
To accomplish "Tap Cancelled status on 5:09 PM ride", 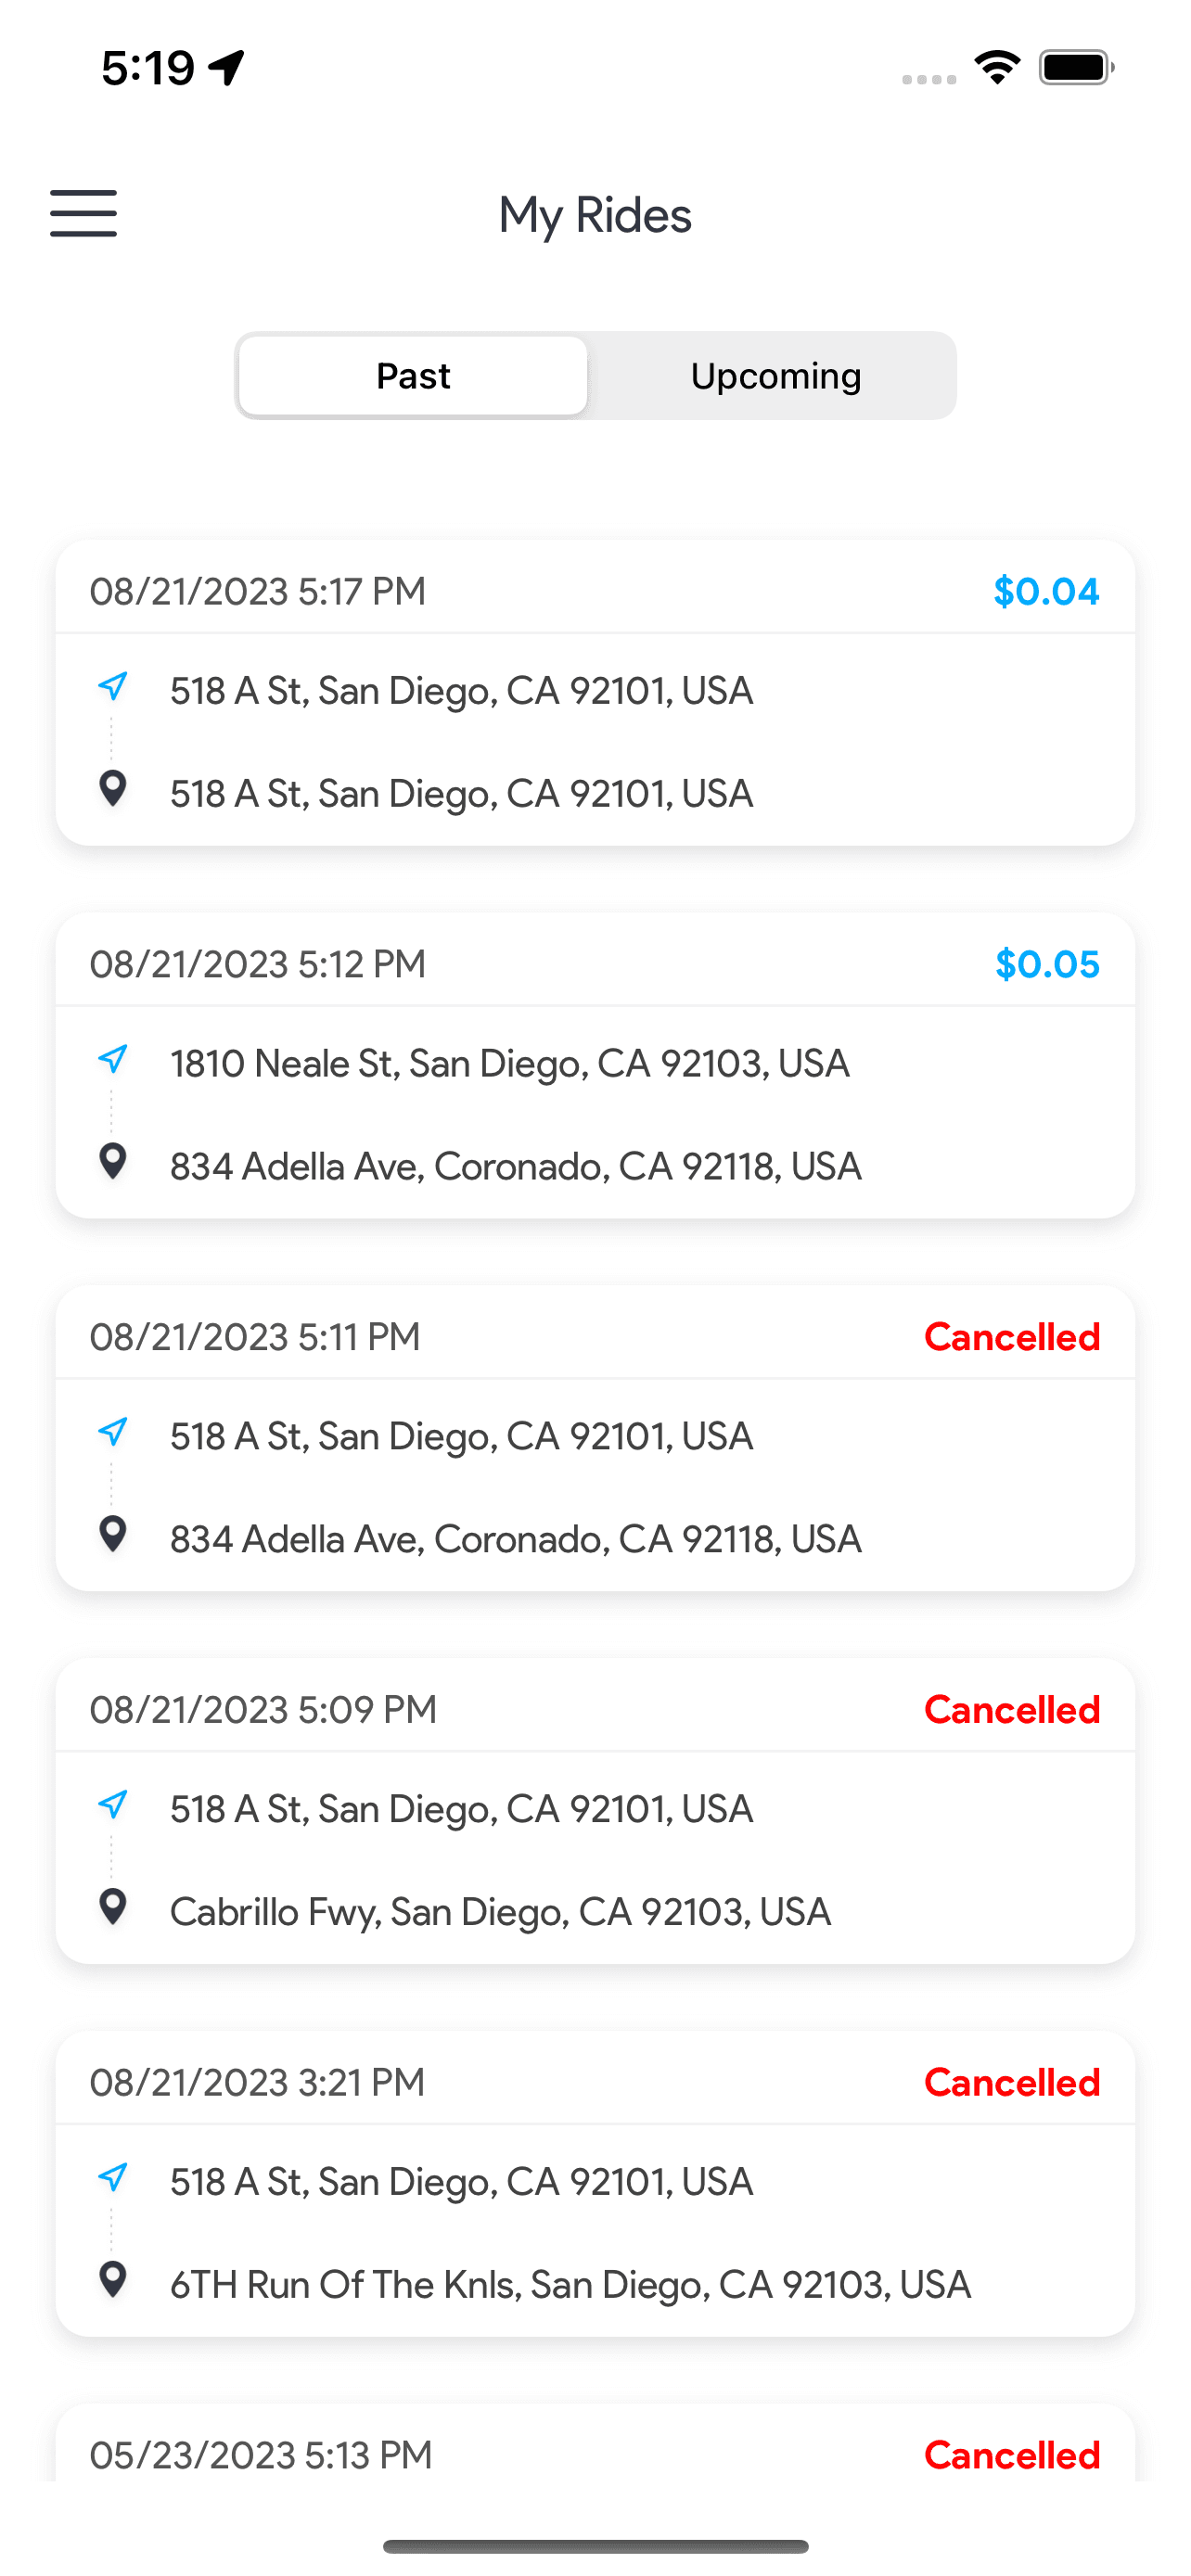I will (x=1011, y=1710).
